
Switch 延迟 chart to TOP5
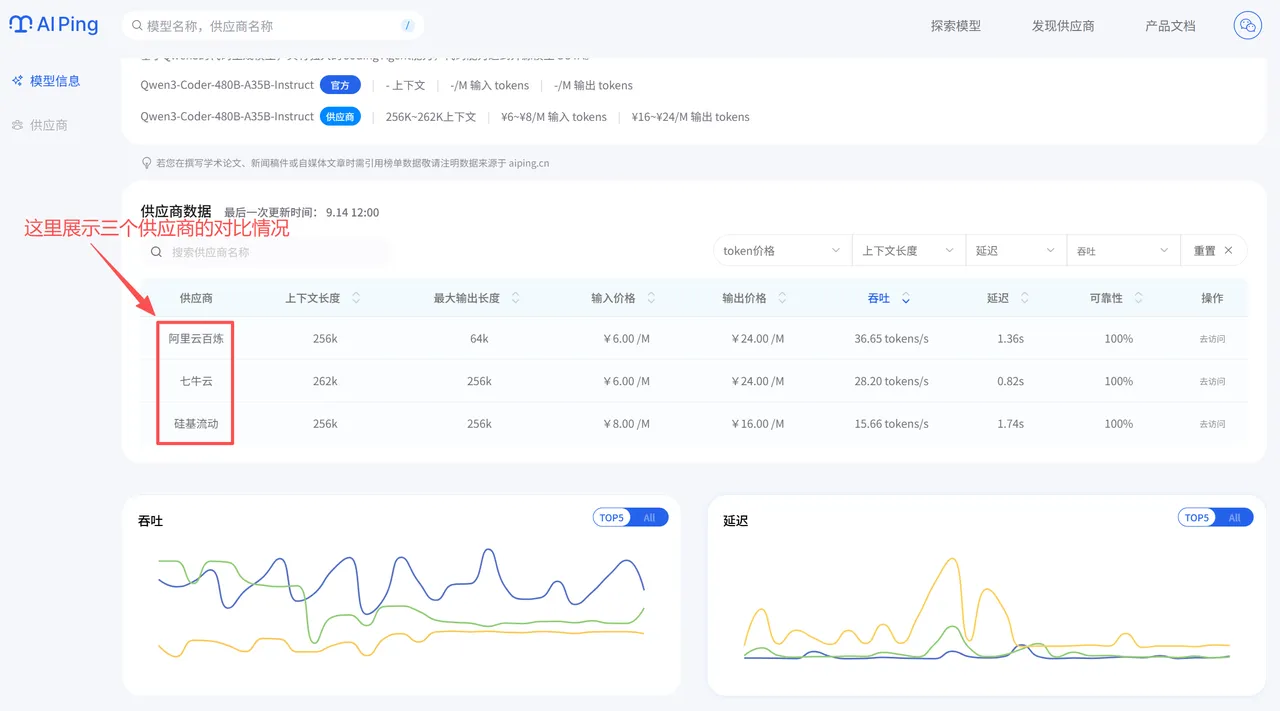[1197, 518]
